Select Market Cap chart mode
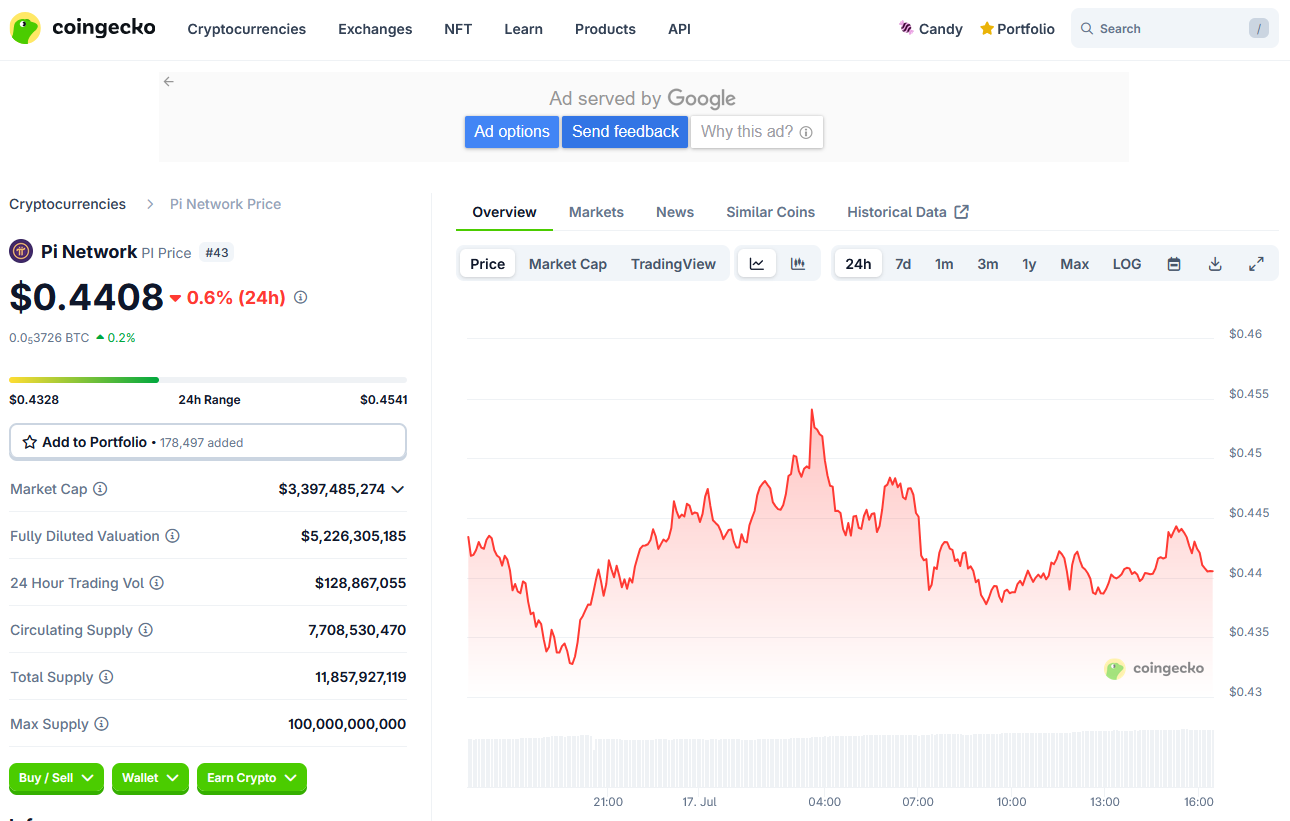Image resolution: width=1290 pixels, height=821 pixels. 568,264
